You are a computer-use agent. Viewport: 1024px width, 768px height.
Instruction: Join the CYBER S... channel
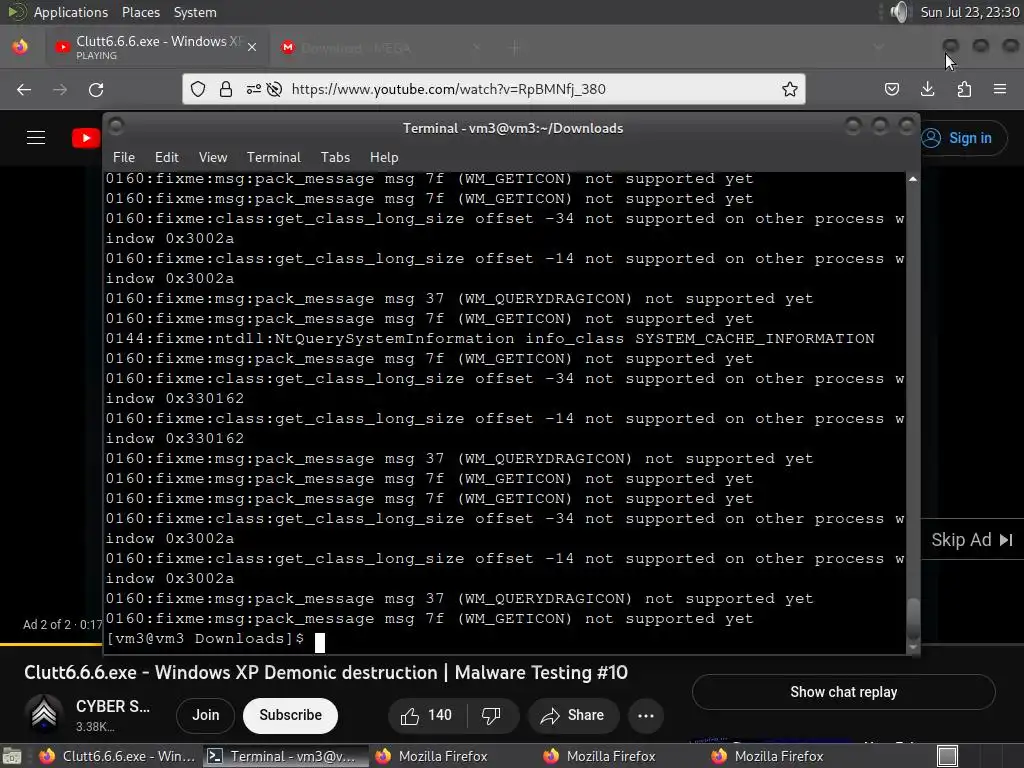pyautogui.click(x=206, y=715)
